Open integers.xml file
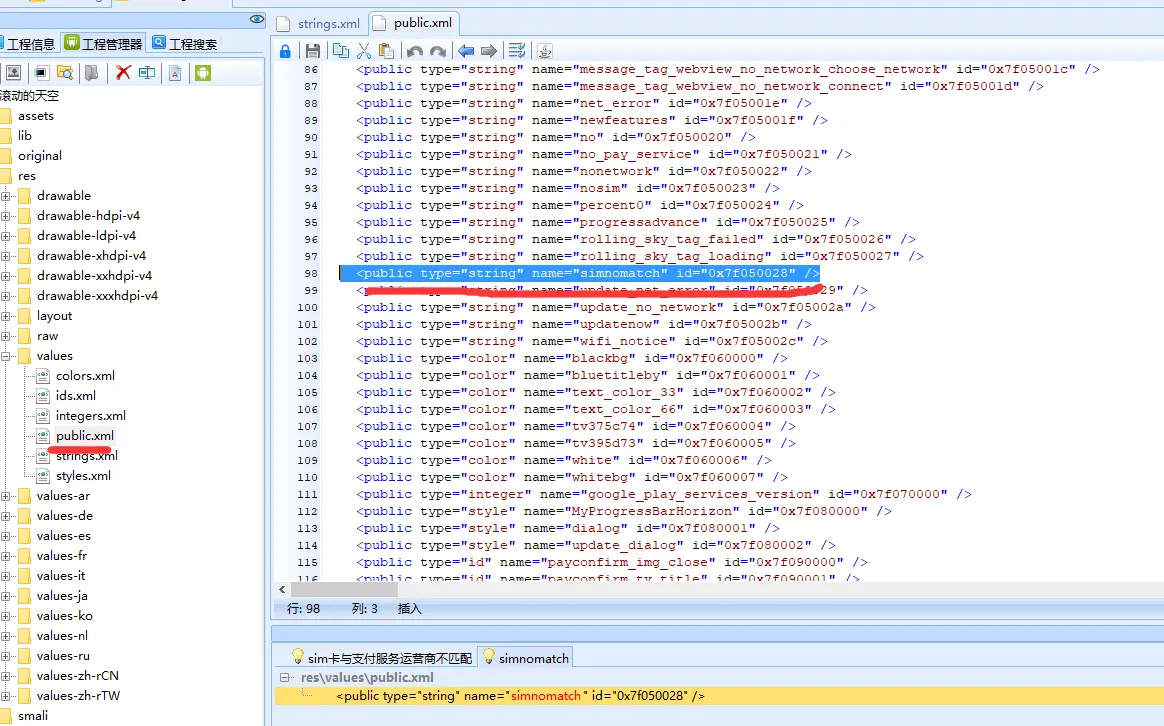This screenshot has width=1164, height=726. (91, 416)
